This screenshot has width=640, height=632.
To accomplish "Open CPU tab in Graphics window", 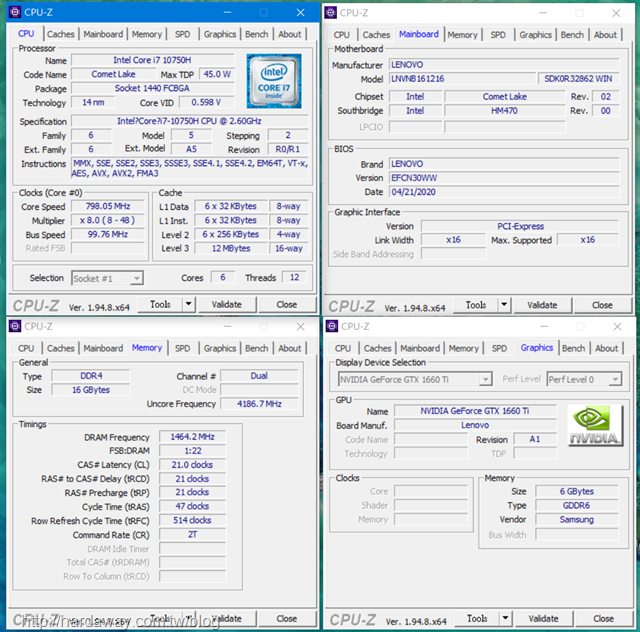I will pos(343,348).
